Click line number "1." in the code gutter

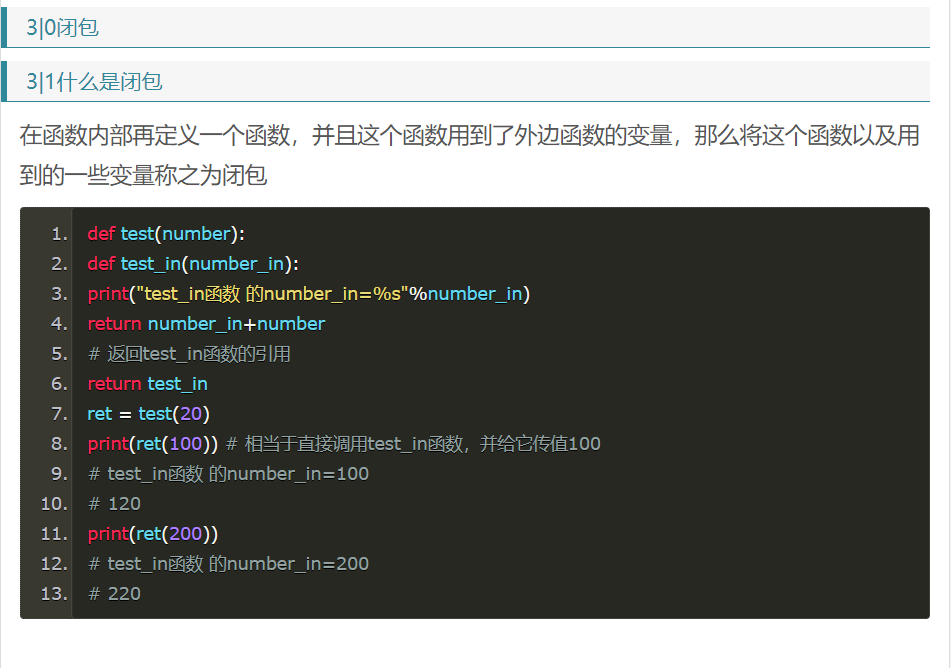point(59,234)
